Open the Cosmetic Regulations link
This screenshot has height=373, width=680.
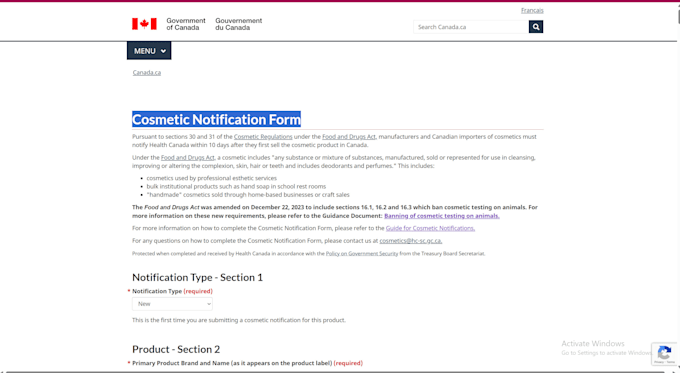[x=263, y=137]
